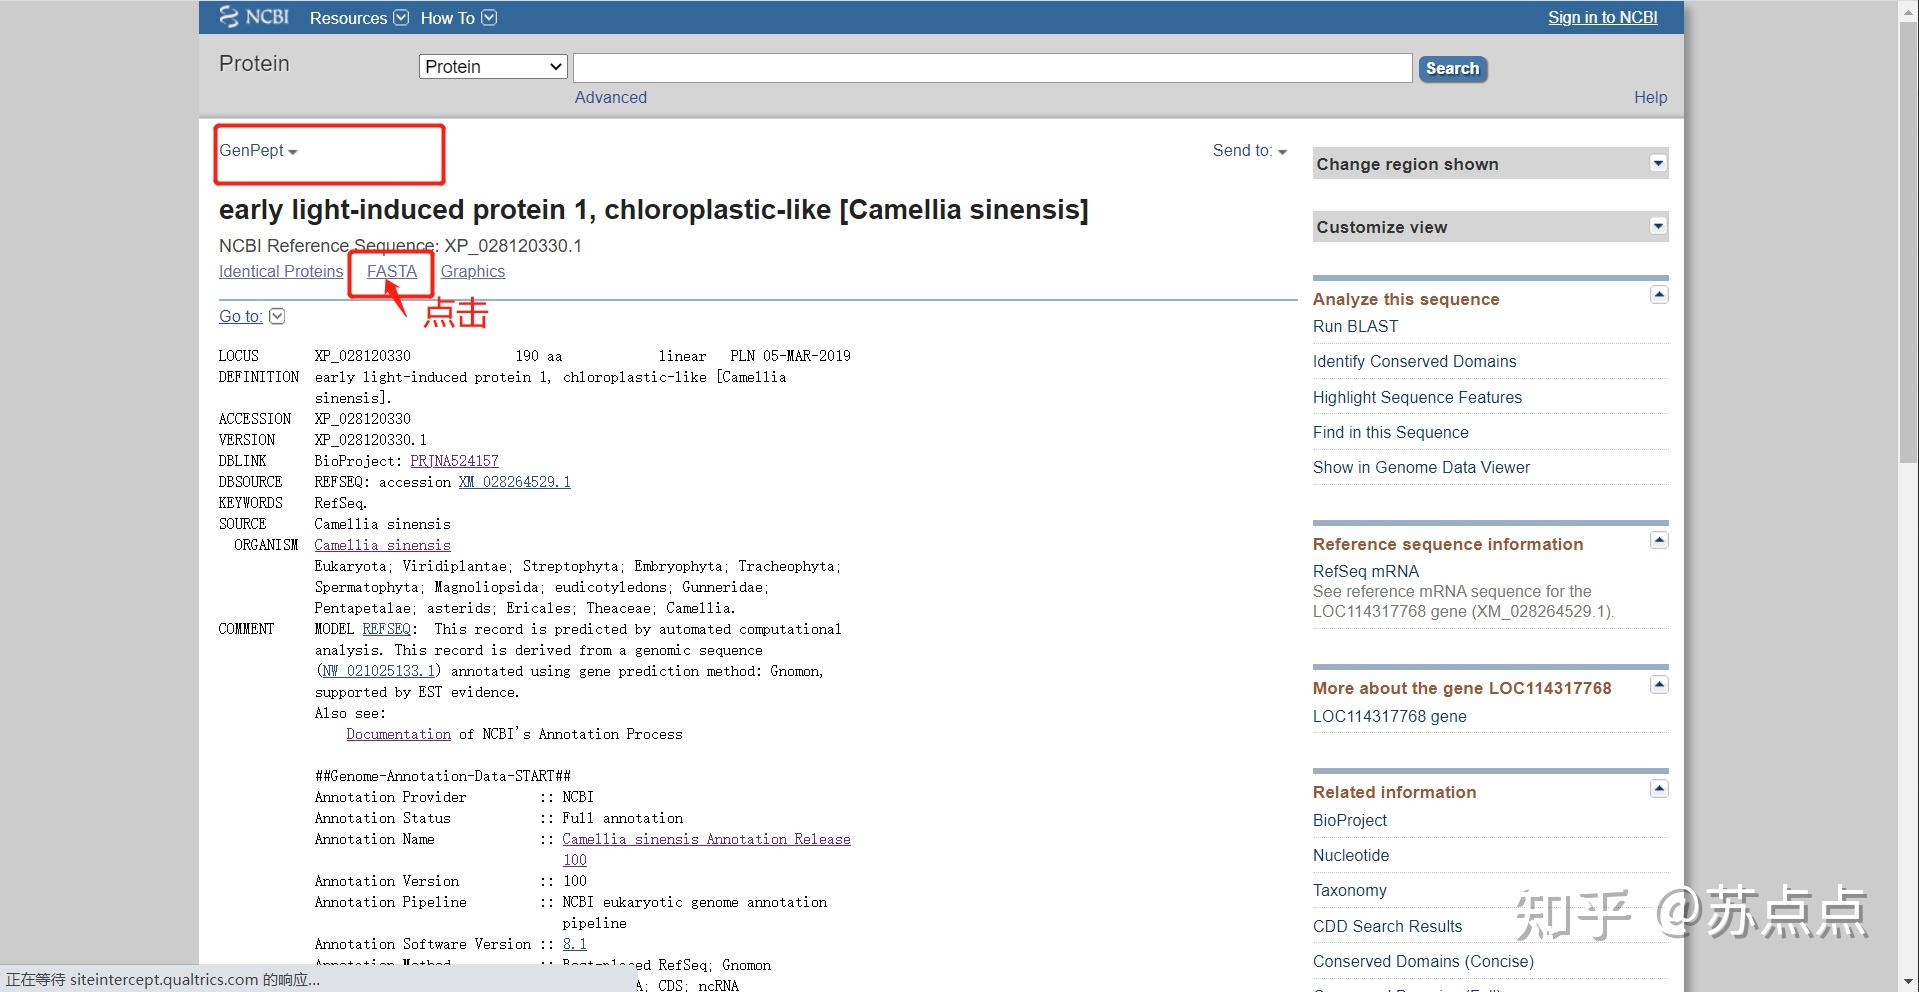Image resolution: width=1919 pixels, height=992 pixels.
Task: Open the GenPept format dropdown
Action: (258, 151)
